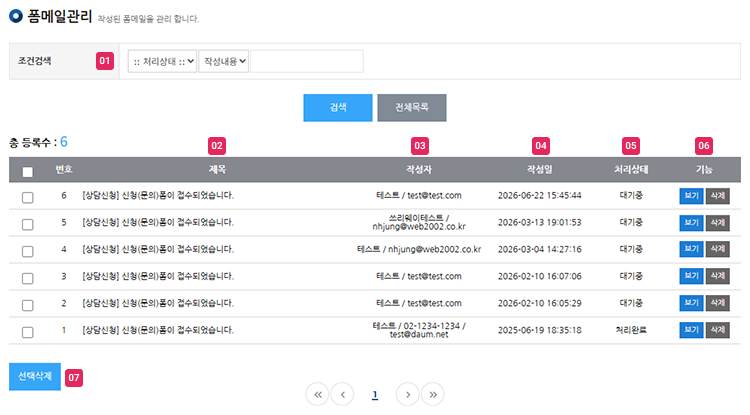The width and height of the screenshot is (750, 415).
Task: Click 보기 for row dated 2026-06-22
Action: click(x=691, y=196)
